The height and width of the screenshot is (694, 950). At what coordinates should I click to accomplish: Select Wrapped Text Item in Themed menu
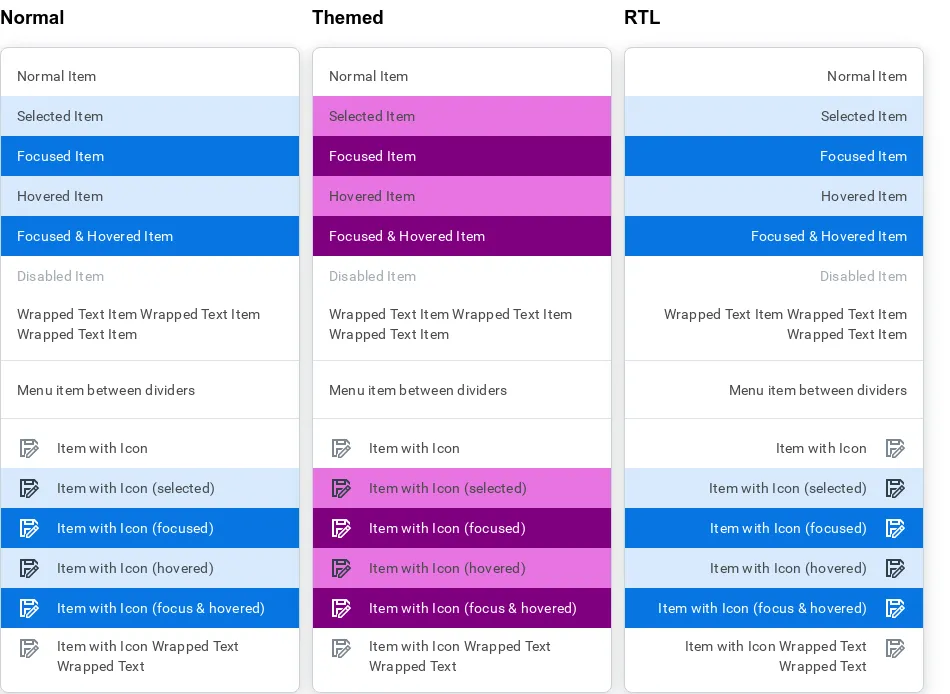pyautogui.click(x=462, y=324)
